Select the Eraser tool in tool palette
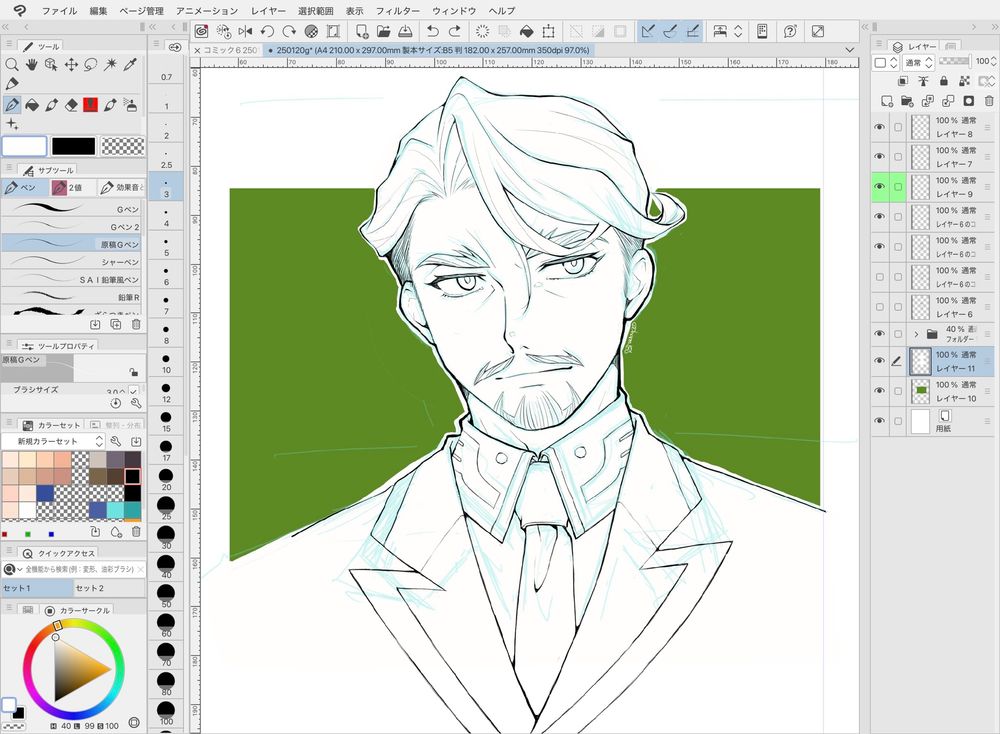Image resolution: width=1000 pixels, height=734 pixels. (x=71, y=104)
